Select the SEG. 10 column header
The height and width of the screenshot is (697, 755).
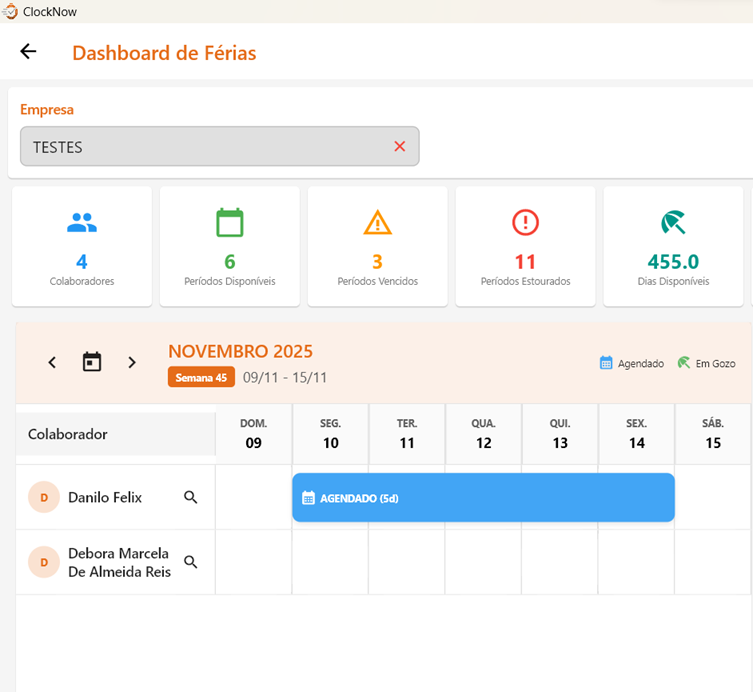point(330,434)
